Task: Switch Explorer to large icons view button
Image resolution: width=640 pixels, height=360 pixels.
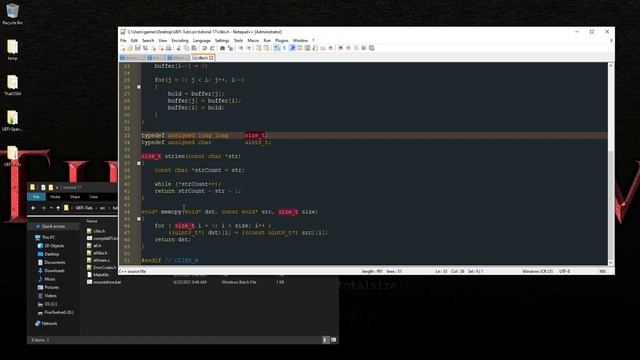Action: (333, 340)
